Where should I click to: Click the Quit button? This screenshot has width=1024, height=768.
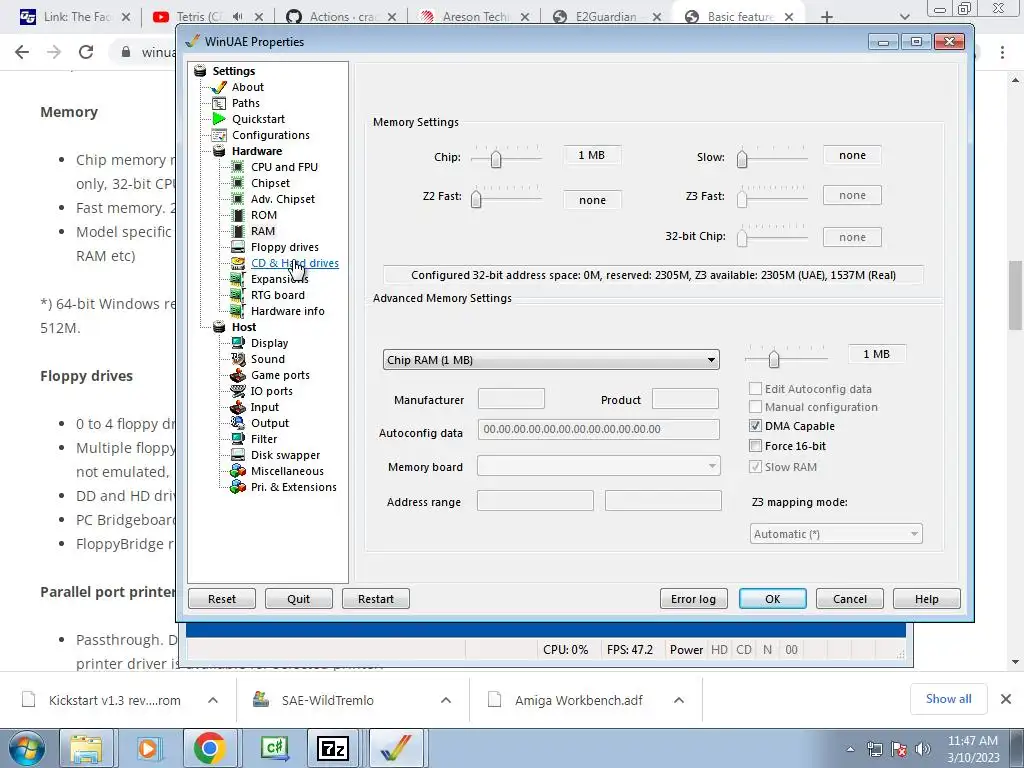point(298,599)
